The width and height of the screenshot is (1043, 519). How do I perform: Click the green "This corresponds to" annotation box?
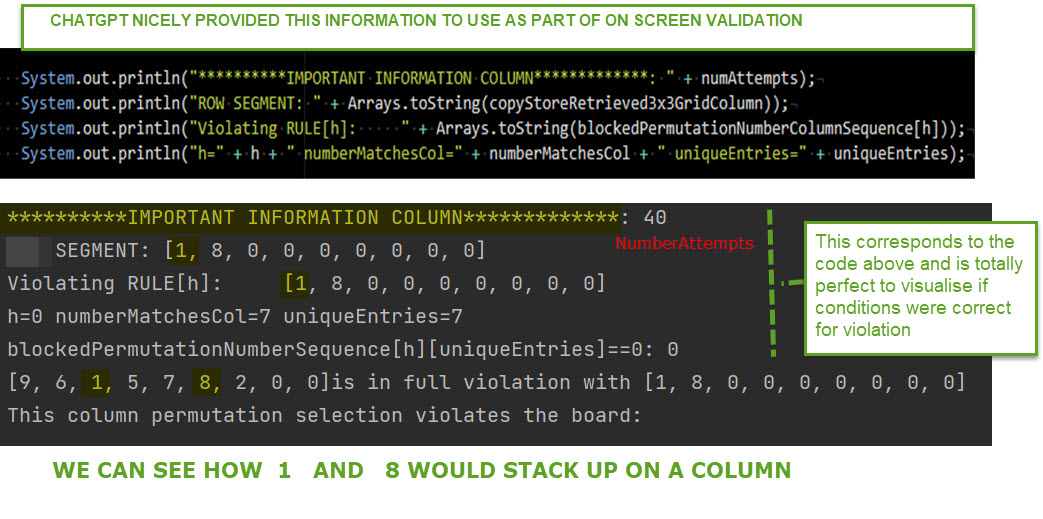pyautogui.click(x=919, y=285)
